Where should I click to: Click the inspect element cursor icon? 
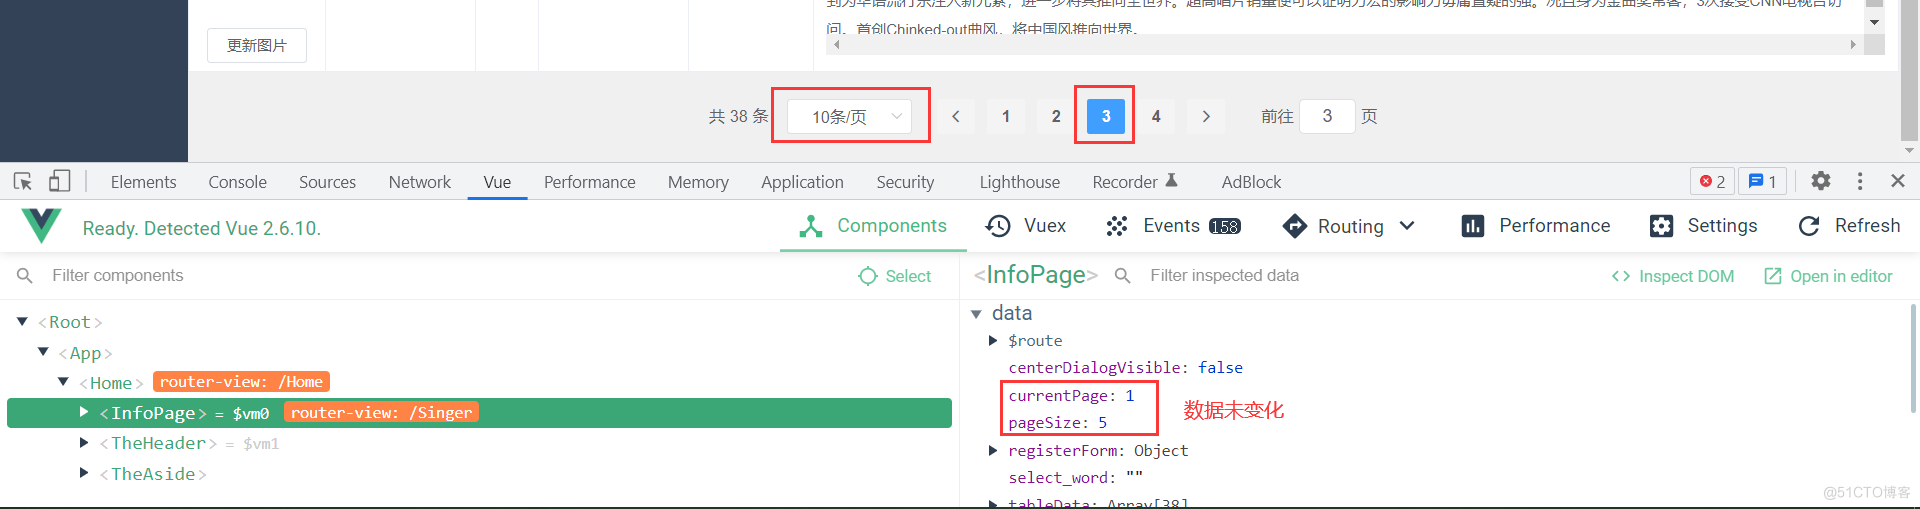pyautogui.click(x=22, y=181)
